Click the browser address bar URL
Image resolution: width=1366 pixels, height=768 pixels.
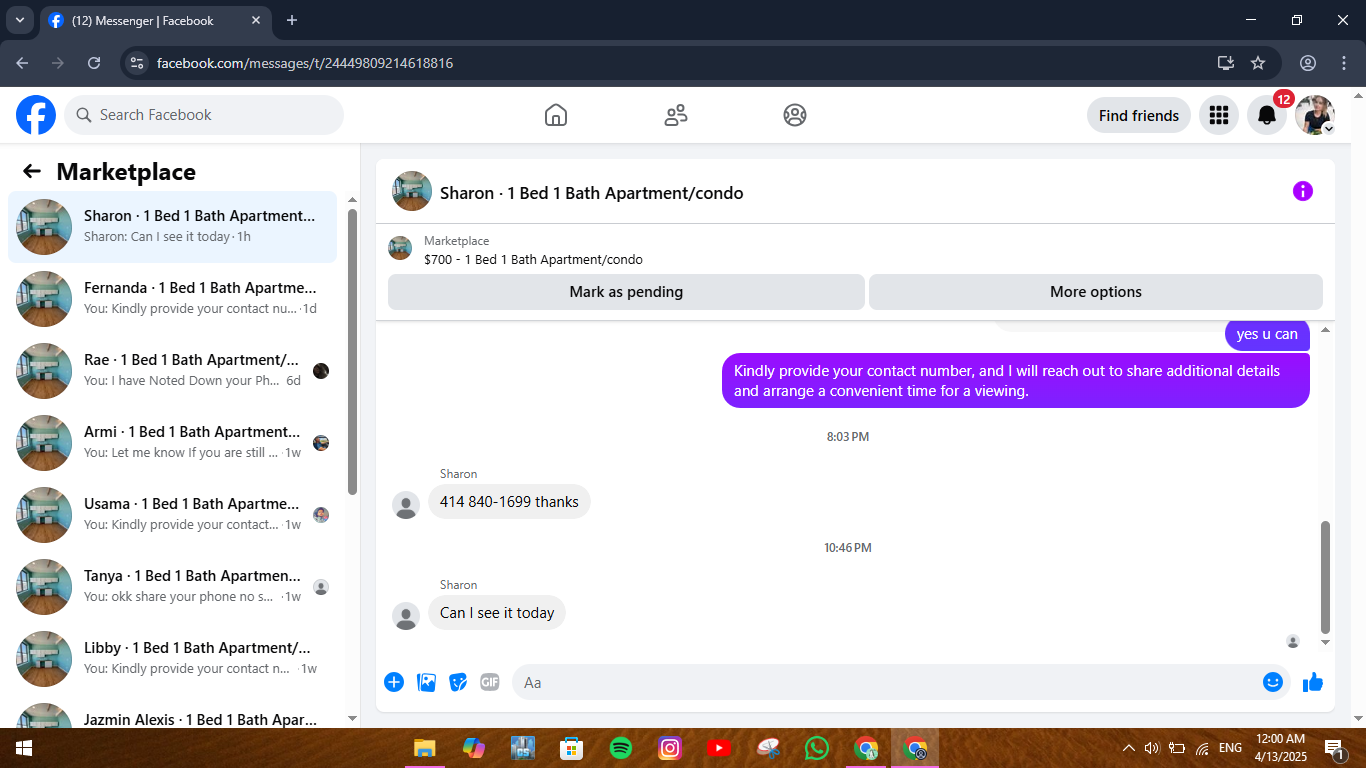pyautogui.click(x=305, y=63)
